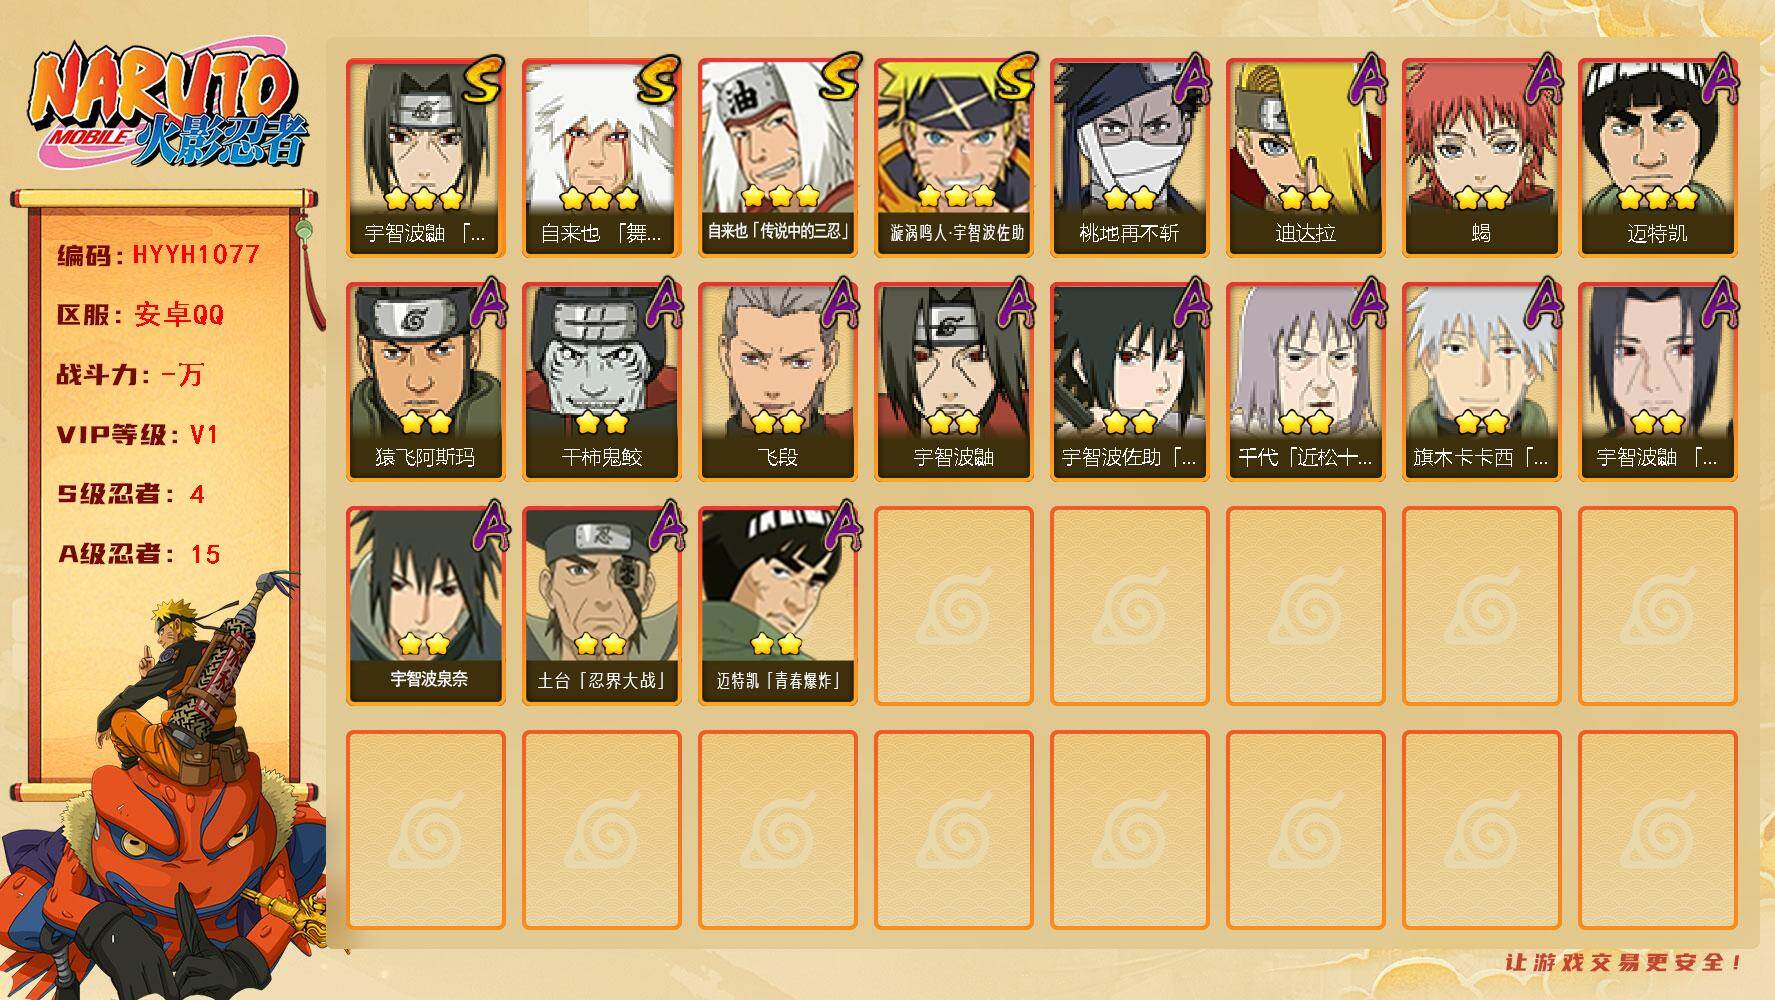This screenshot has width=1775, height=1000.
Task: Open the 旗木卡卡西 A-rank card
Action: (x=1481, y=381)
